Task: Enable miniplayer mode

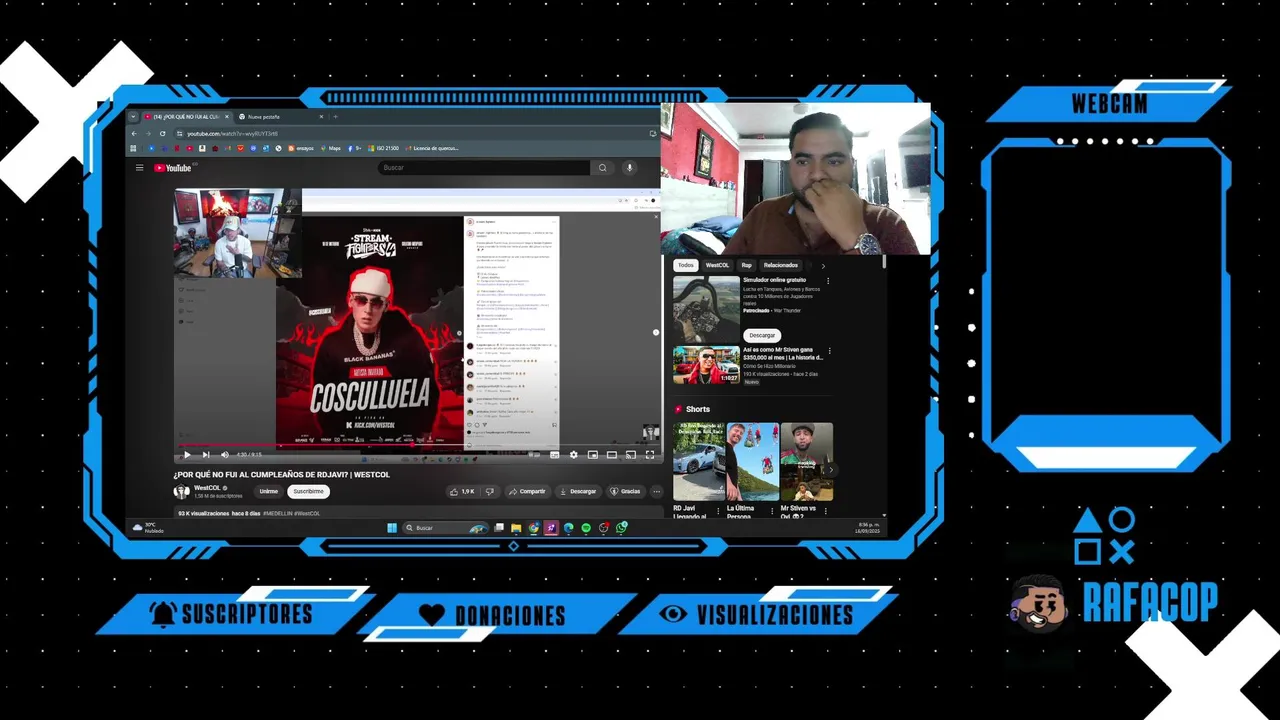Action: [592, 455]
